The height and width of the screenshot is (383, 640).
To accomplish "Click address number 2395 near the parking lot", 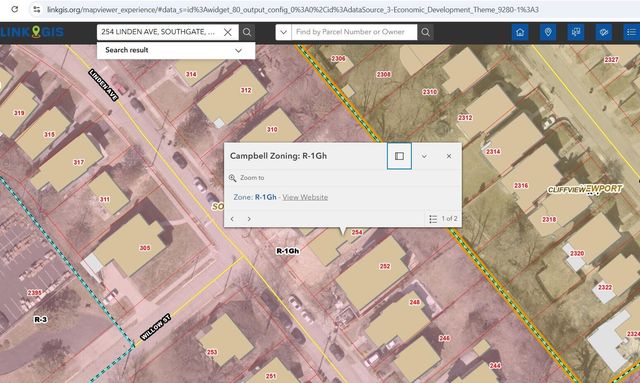I will (x=34, y=293).
